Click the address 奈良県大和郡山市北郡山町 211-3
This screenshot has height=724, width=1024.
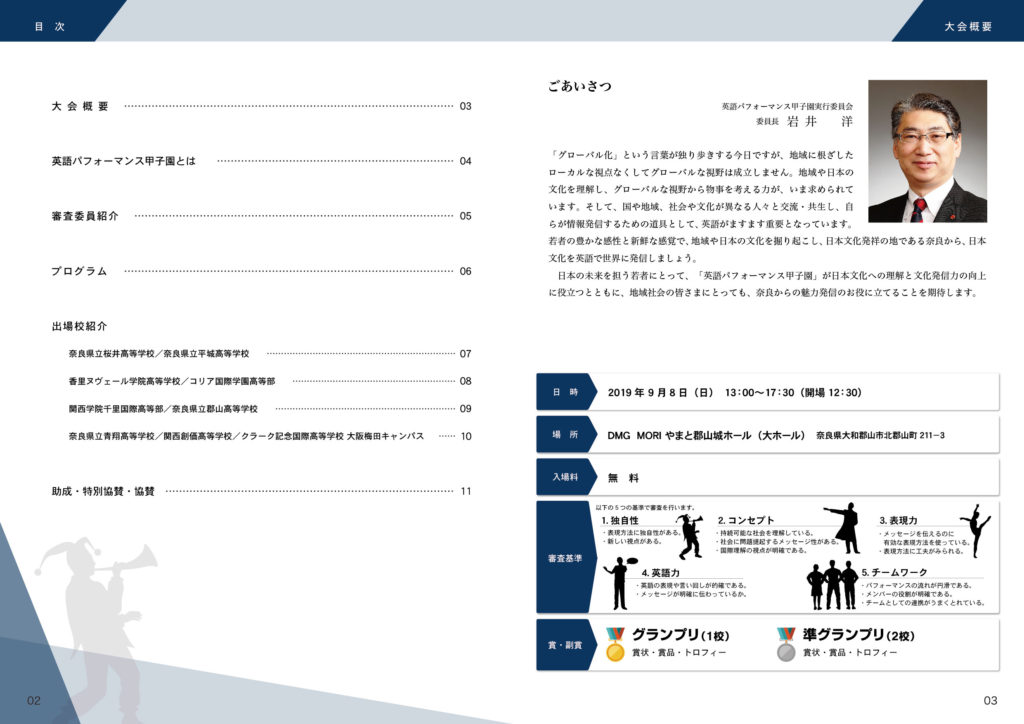click(x=880, y=435)
